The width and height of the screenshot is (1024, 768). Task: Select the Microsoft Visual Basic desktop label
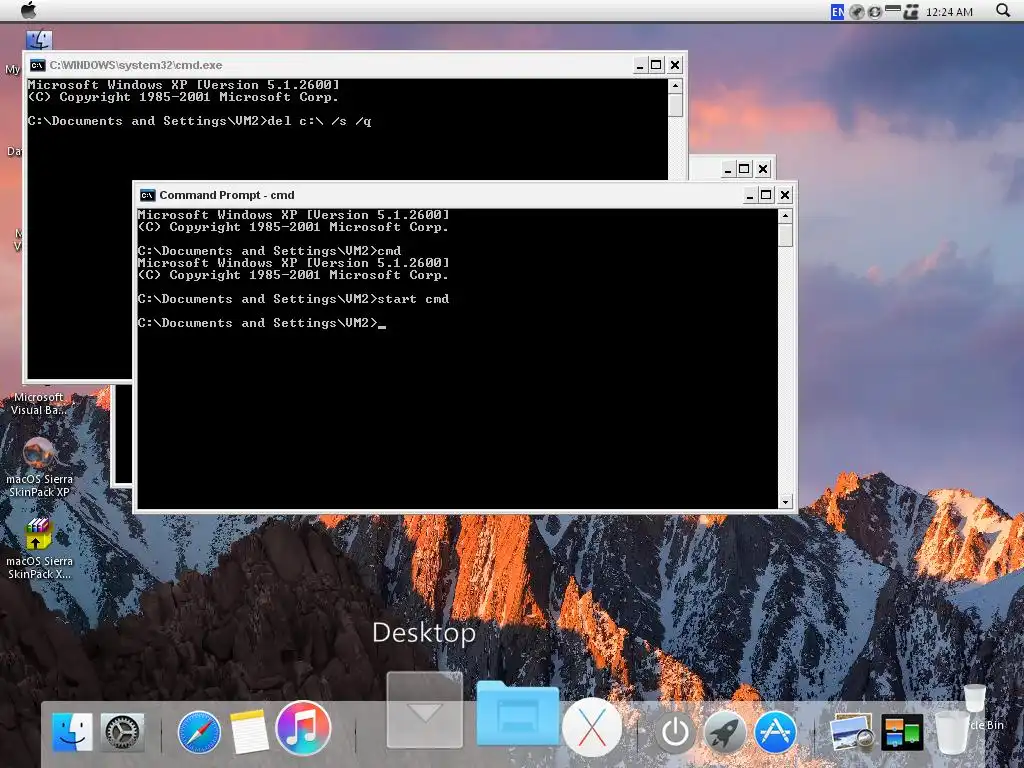click(39, 404)
